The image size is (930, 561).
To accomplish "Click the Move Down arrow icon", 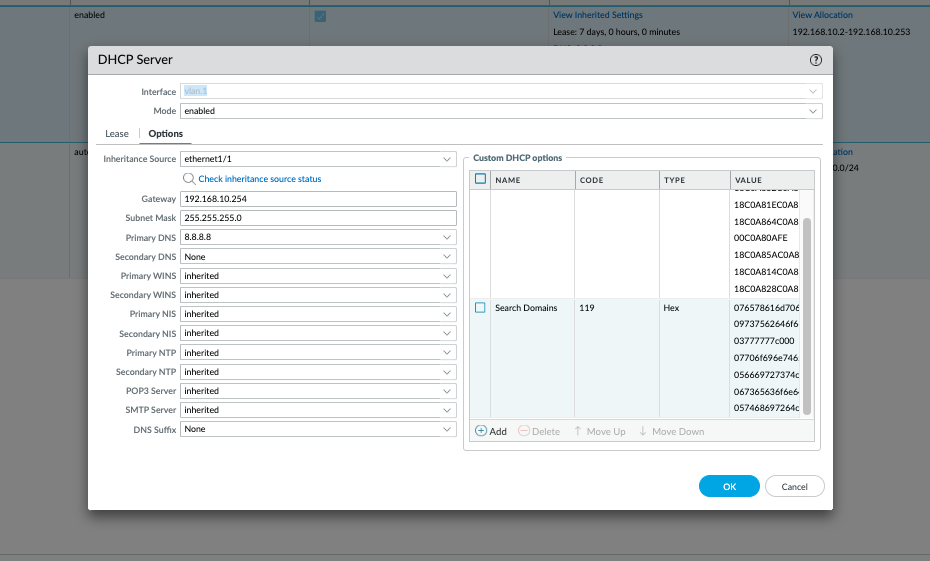I will [x=643, y=431].
